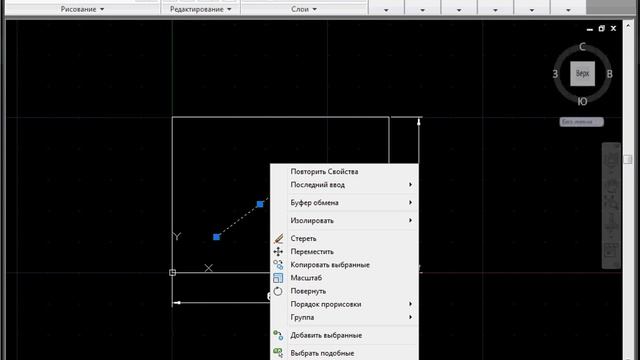Click the vertical scrollbar thumb at right

pyautogui.click(x=628, y=159)
